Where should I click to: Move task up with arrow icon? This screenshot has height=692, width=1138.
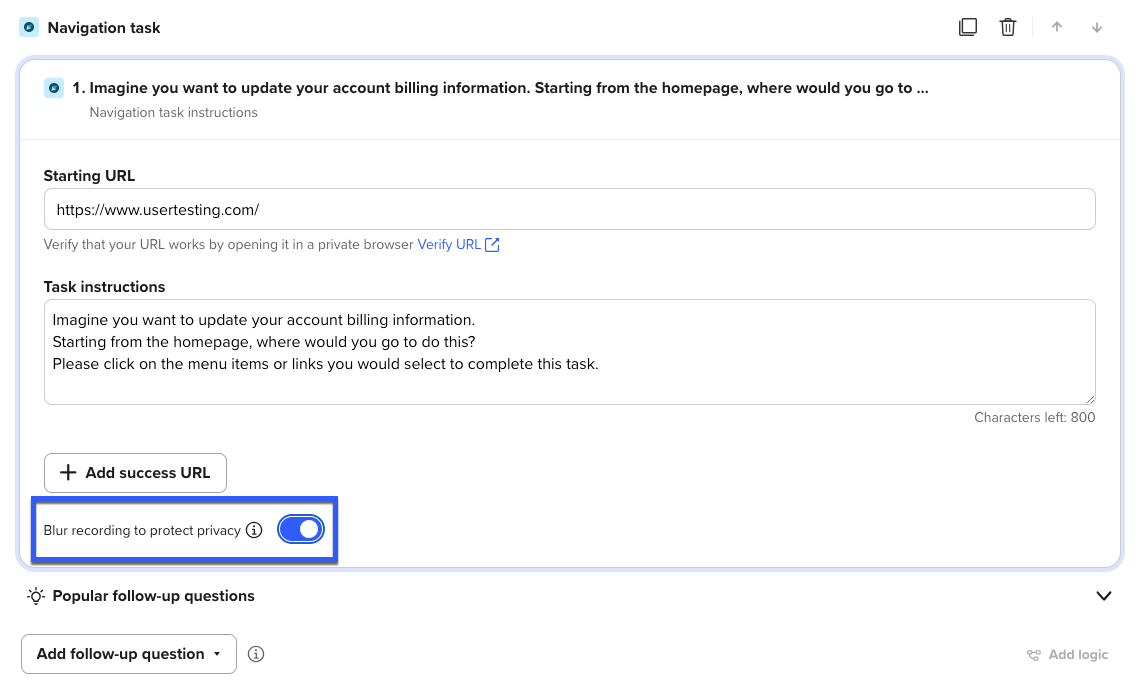click(x=1057, y=27)
